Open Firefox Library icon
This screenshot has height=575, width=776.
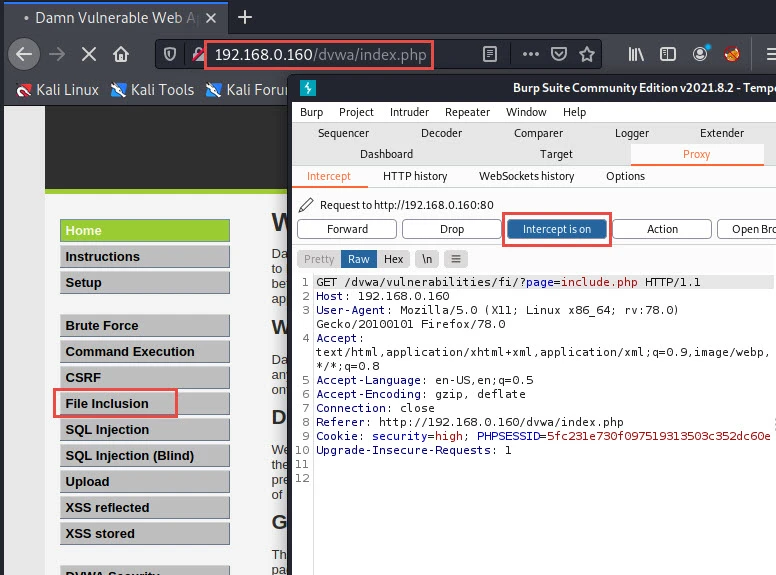tap(636, 54)
